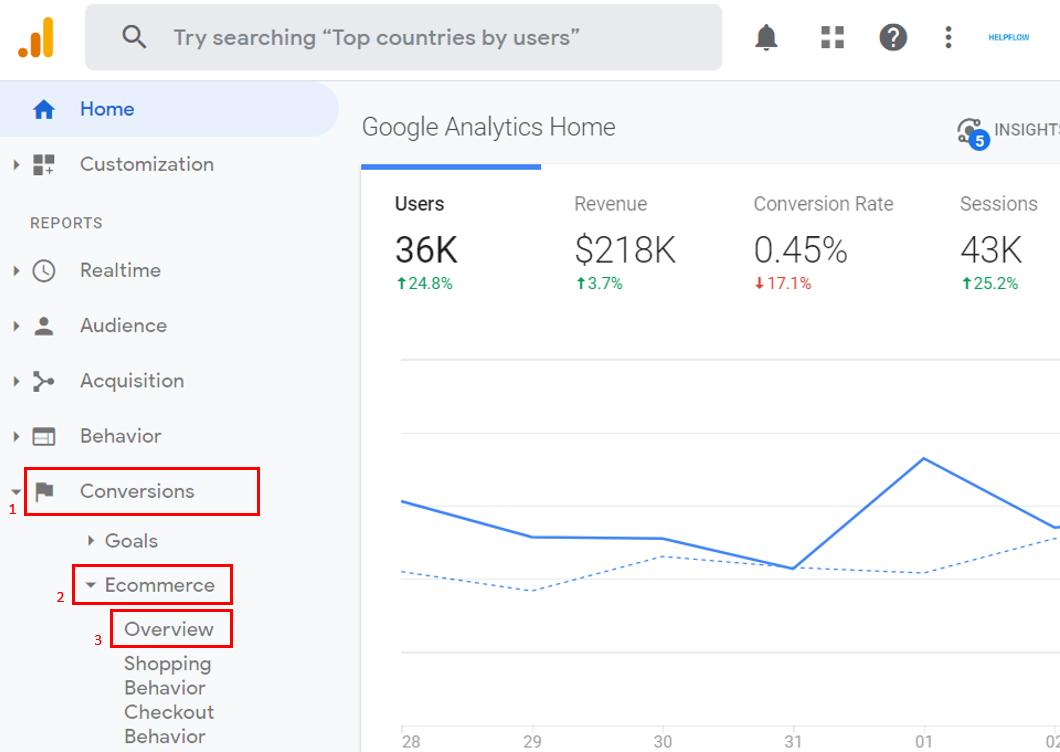The image size is (1060, 752).
Task: Click the Helpflow account logo
Action: [1009, 37]
